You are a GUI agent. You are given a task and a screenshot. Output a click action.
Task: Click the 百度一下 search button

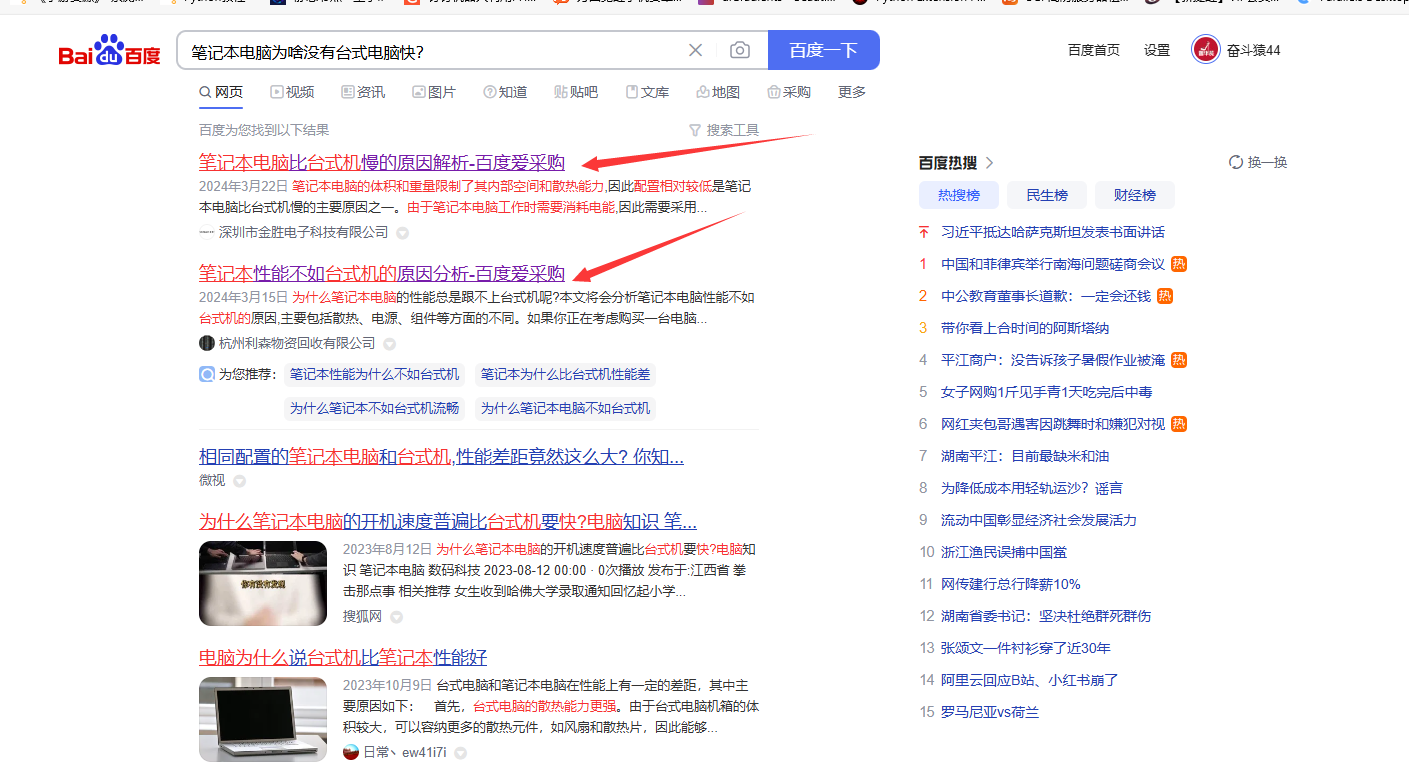[824, 50]
